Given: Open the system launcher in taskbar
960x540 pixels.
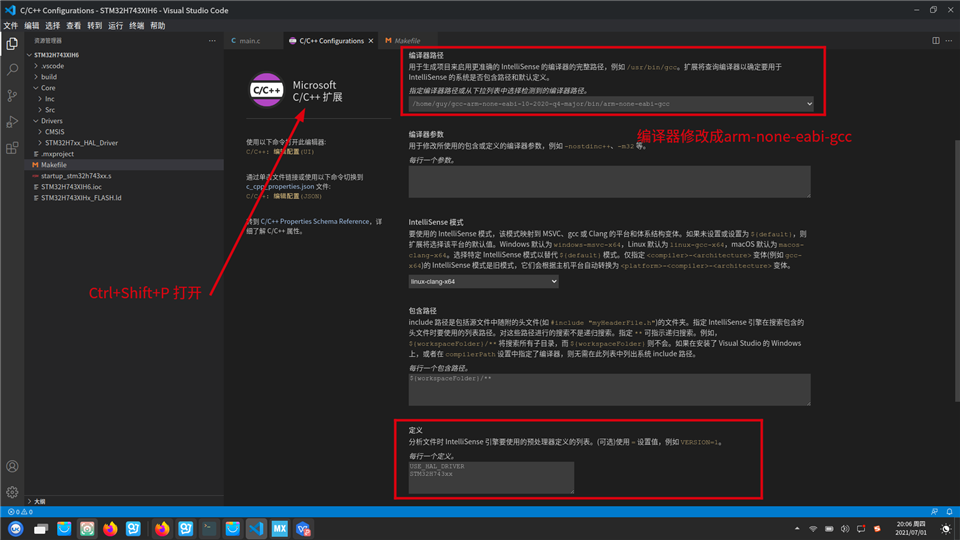Looking at the screenshot, I should pos(16,528).
